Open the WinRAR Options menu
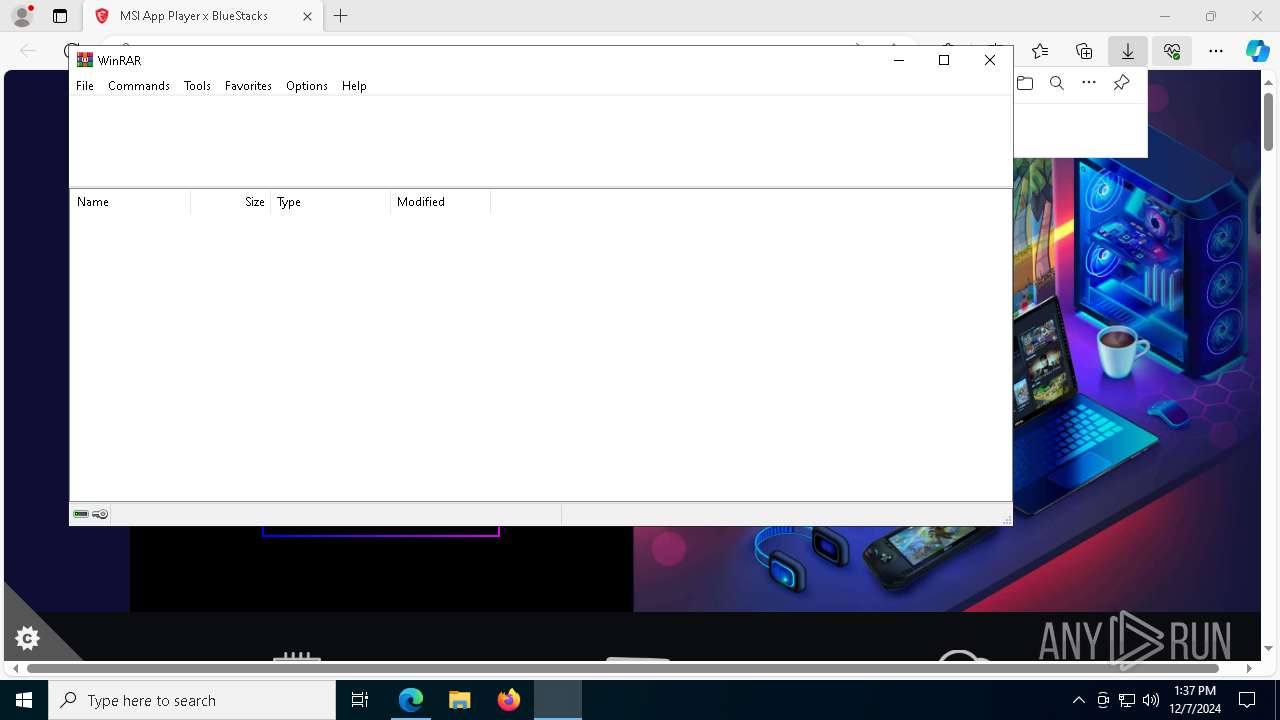Viewport: 1280px width, 720px height. coord(307,86)
